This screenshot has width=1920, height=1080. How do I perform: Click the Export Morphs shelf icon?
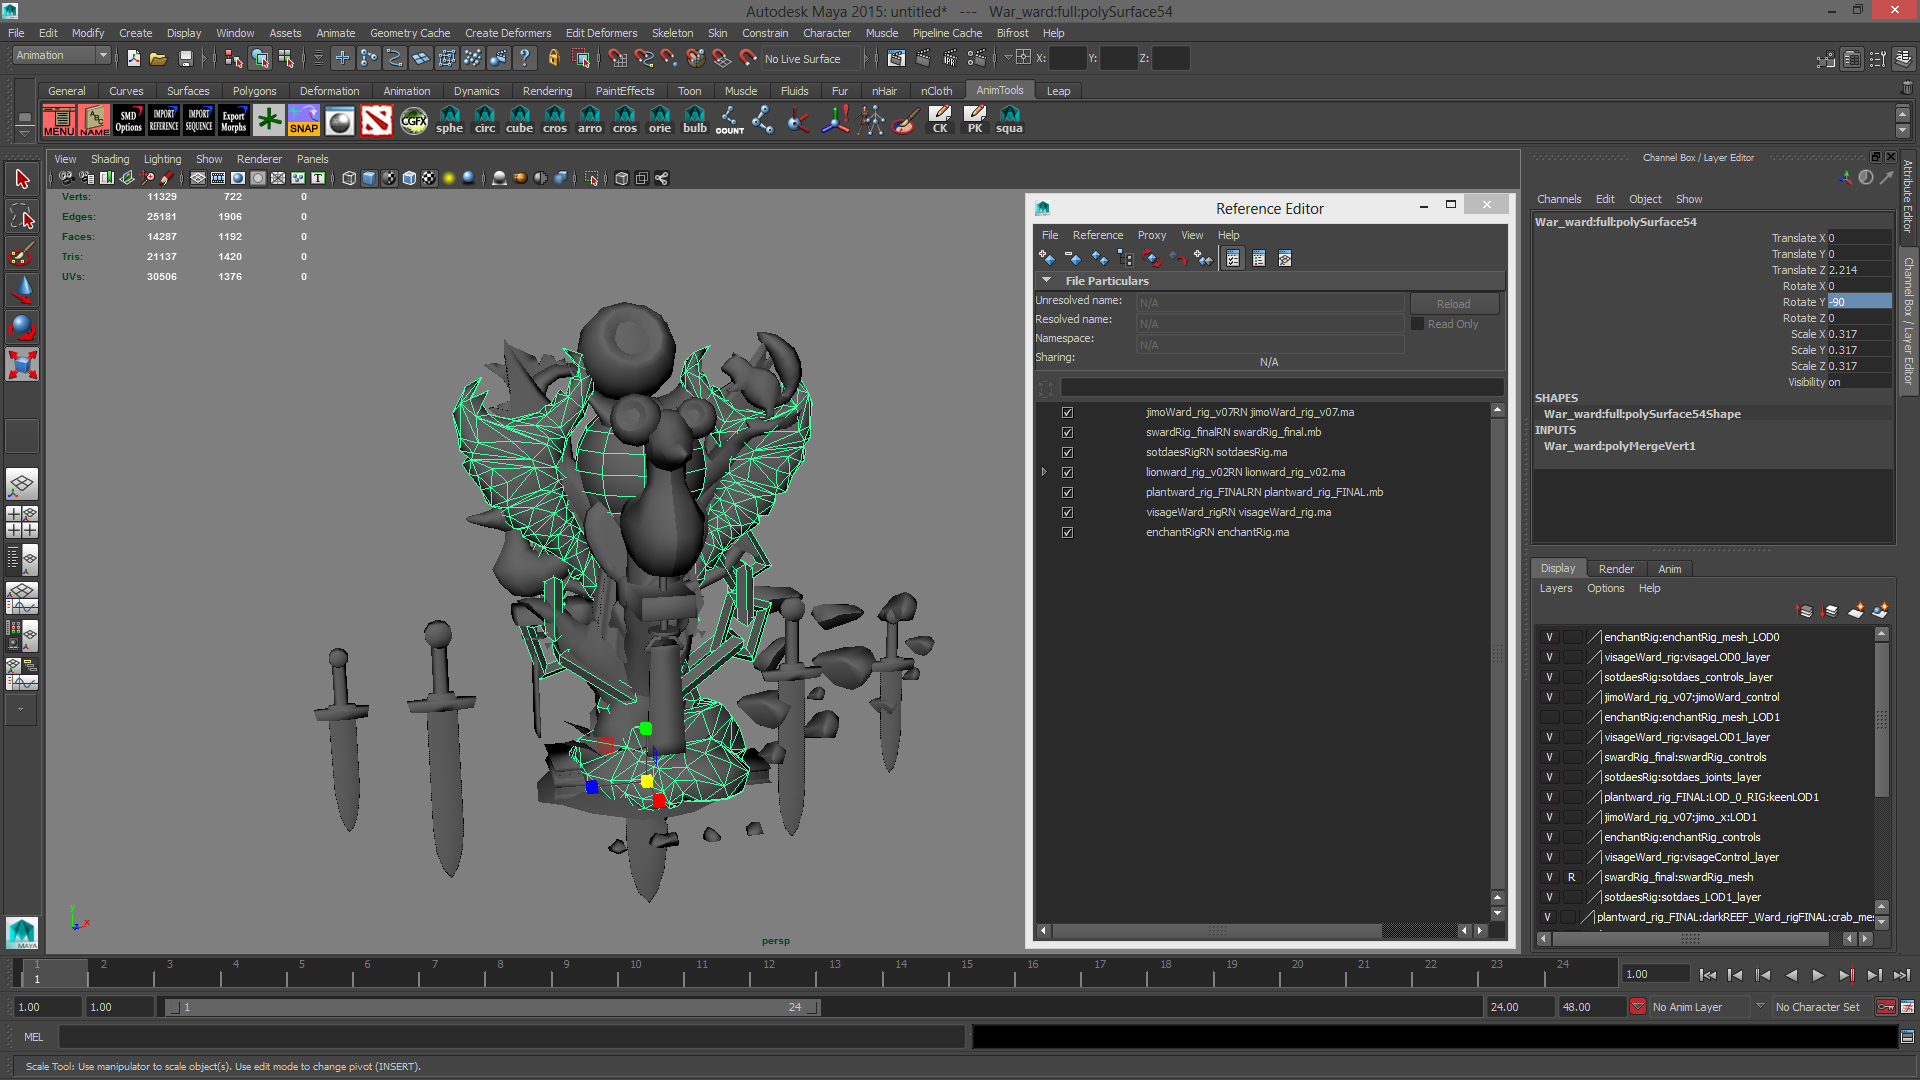click(233, 121)
